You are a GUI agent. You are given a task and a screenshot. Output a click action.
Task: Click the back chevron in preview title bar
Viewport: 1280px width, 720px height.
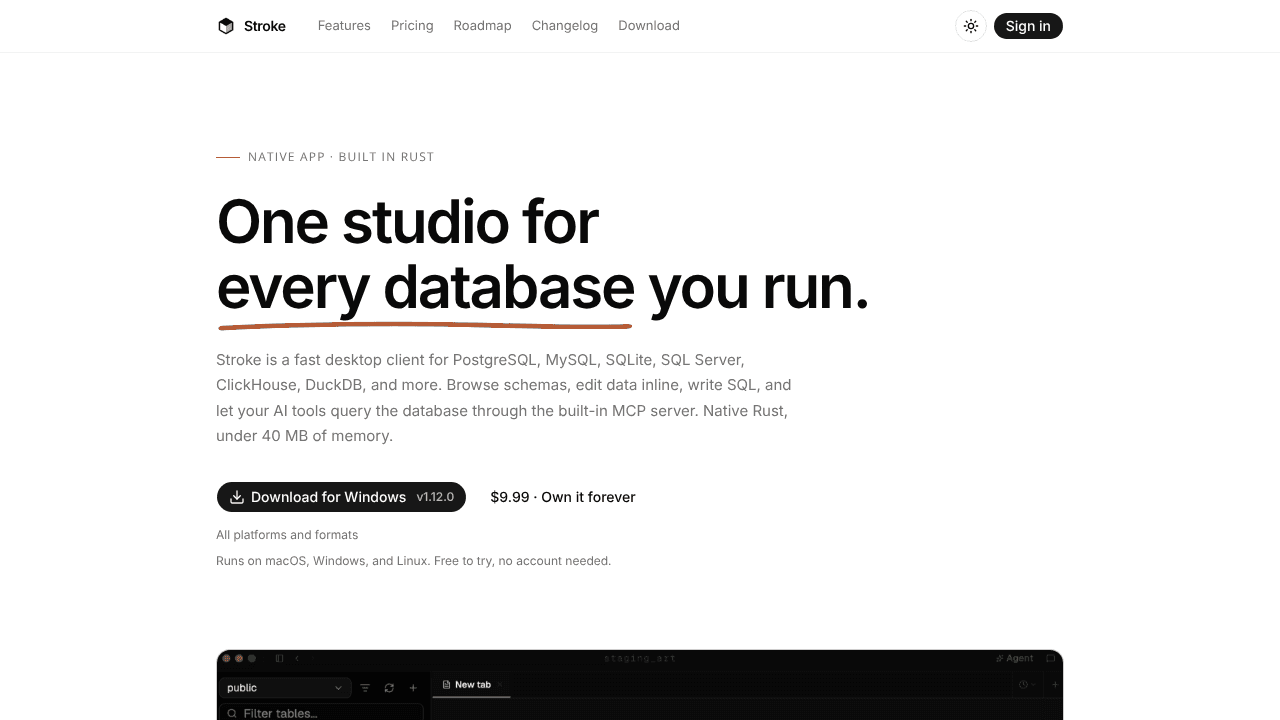coord(297,658)
